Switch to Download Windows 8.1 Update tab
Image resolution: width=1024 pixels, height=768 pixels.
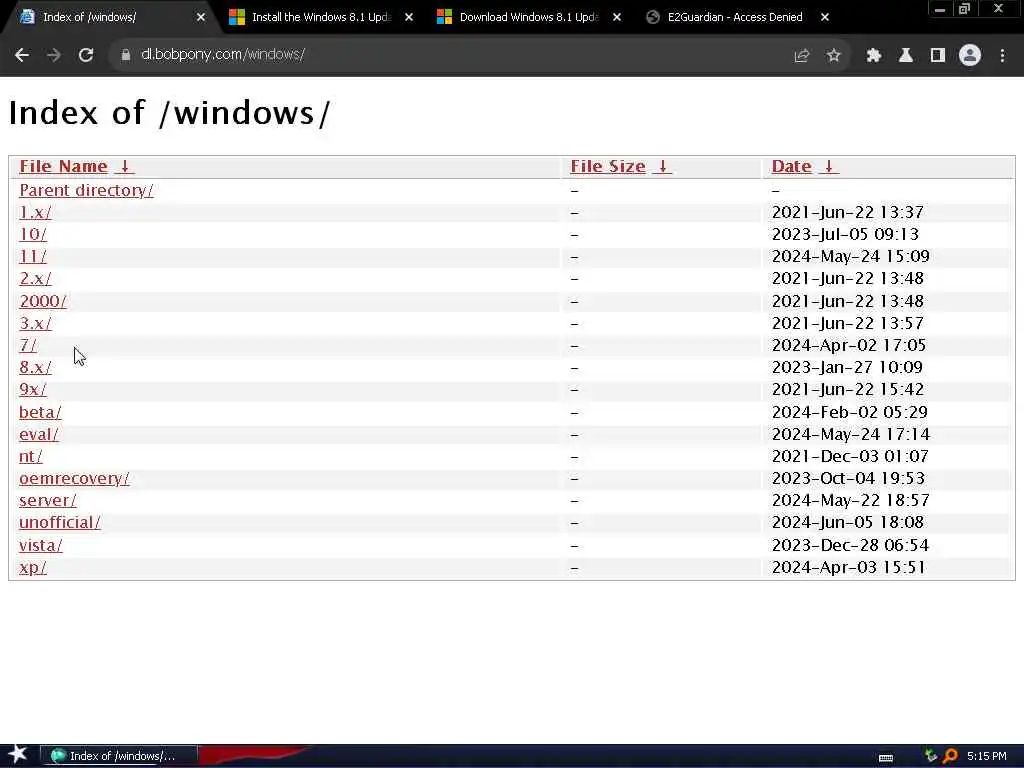(528, 18)
